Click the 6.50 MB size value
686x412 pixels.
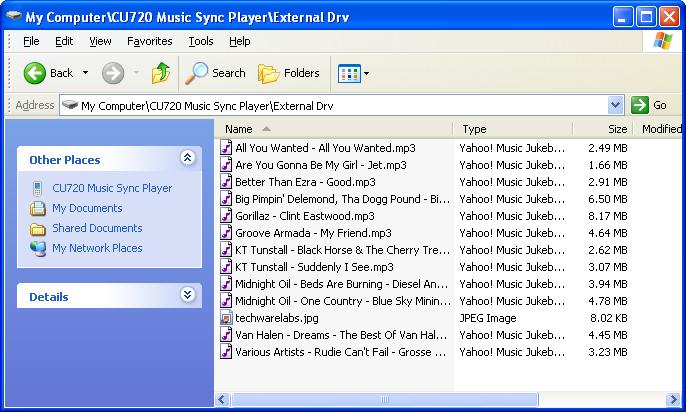[x=607, y=199]
